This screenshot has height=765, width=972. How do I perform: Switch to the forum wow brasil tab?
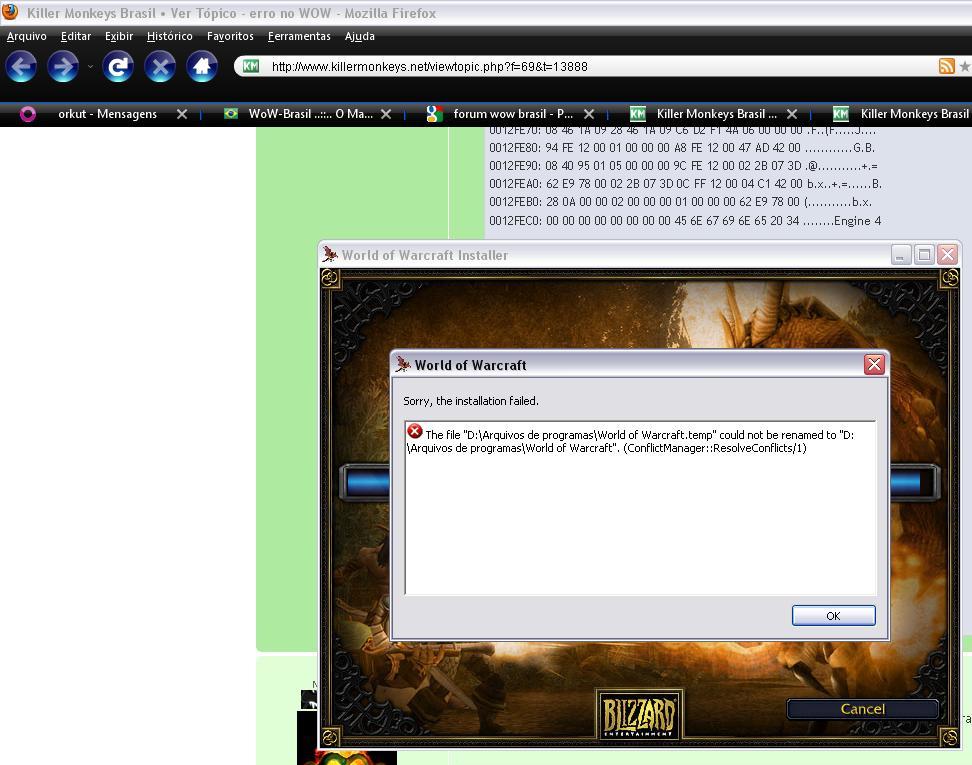coord(512,114)
